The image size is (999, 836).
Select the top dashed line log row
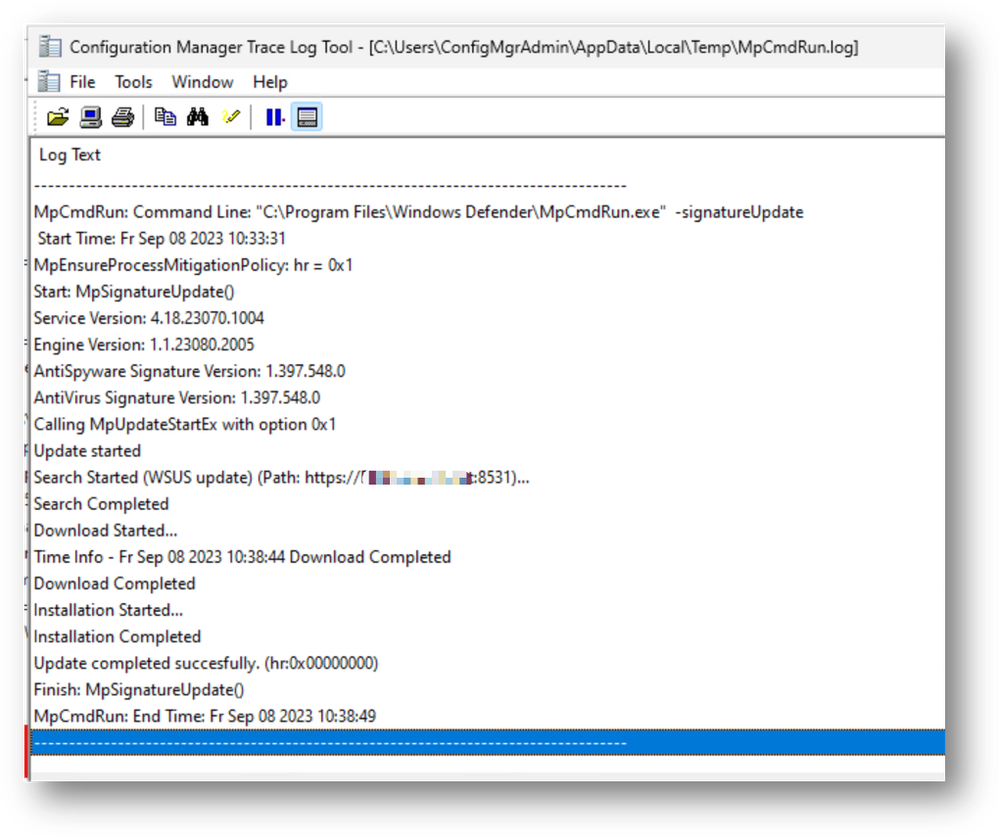[487, 186]
